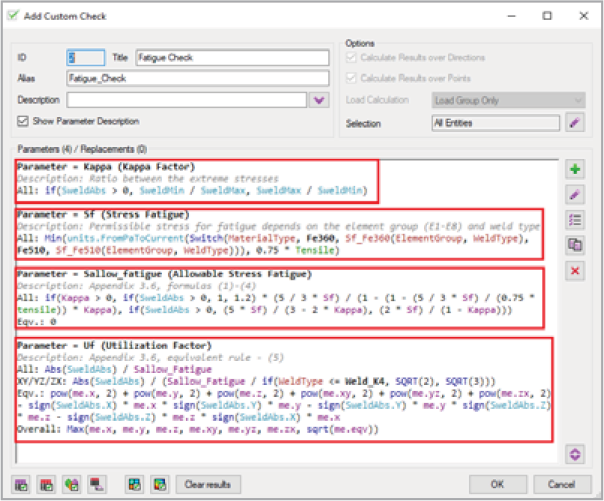Click the Selection field All Entities

coord(496,123)
